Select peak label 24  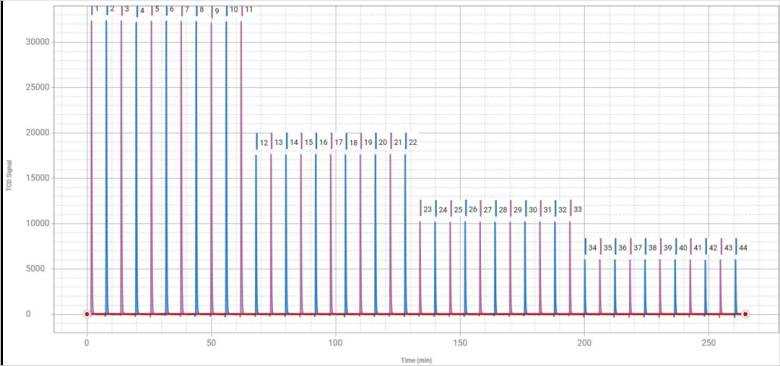443,210
